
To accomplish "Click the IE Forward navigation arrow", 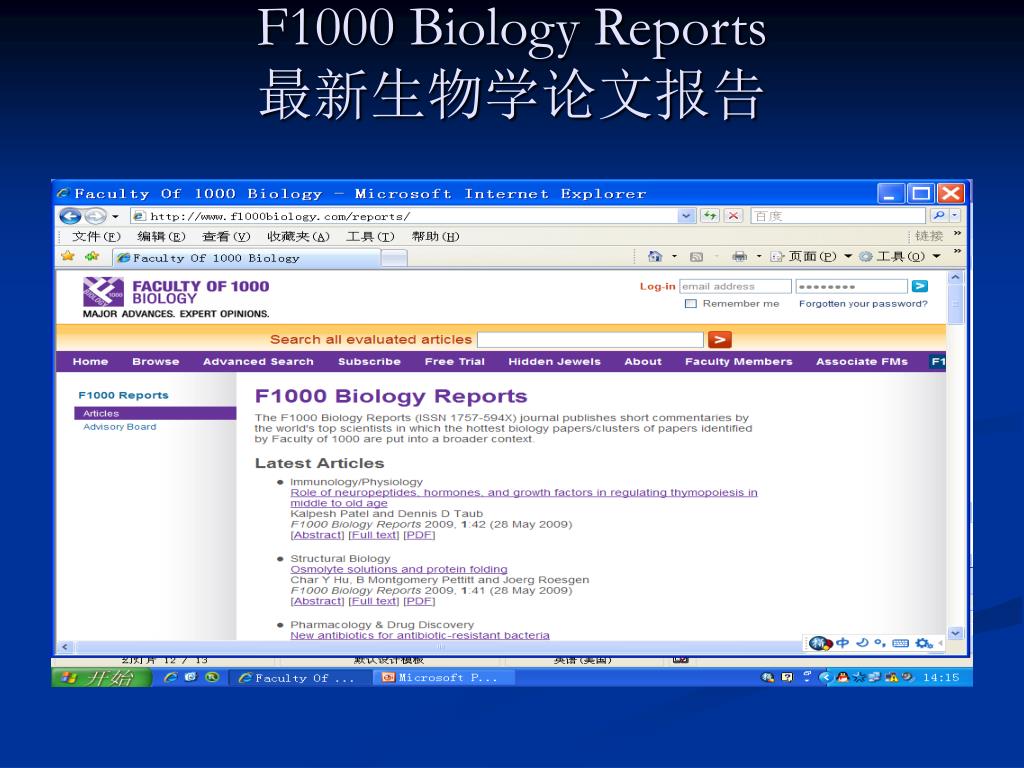I will (95, 216).
